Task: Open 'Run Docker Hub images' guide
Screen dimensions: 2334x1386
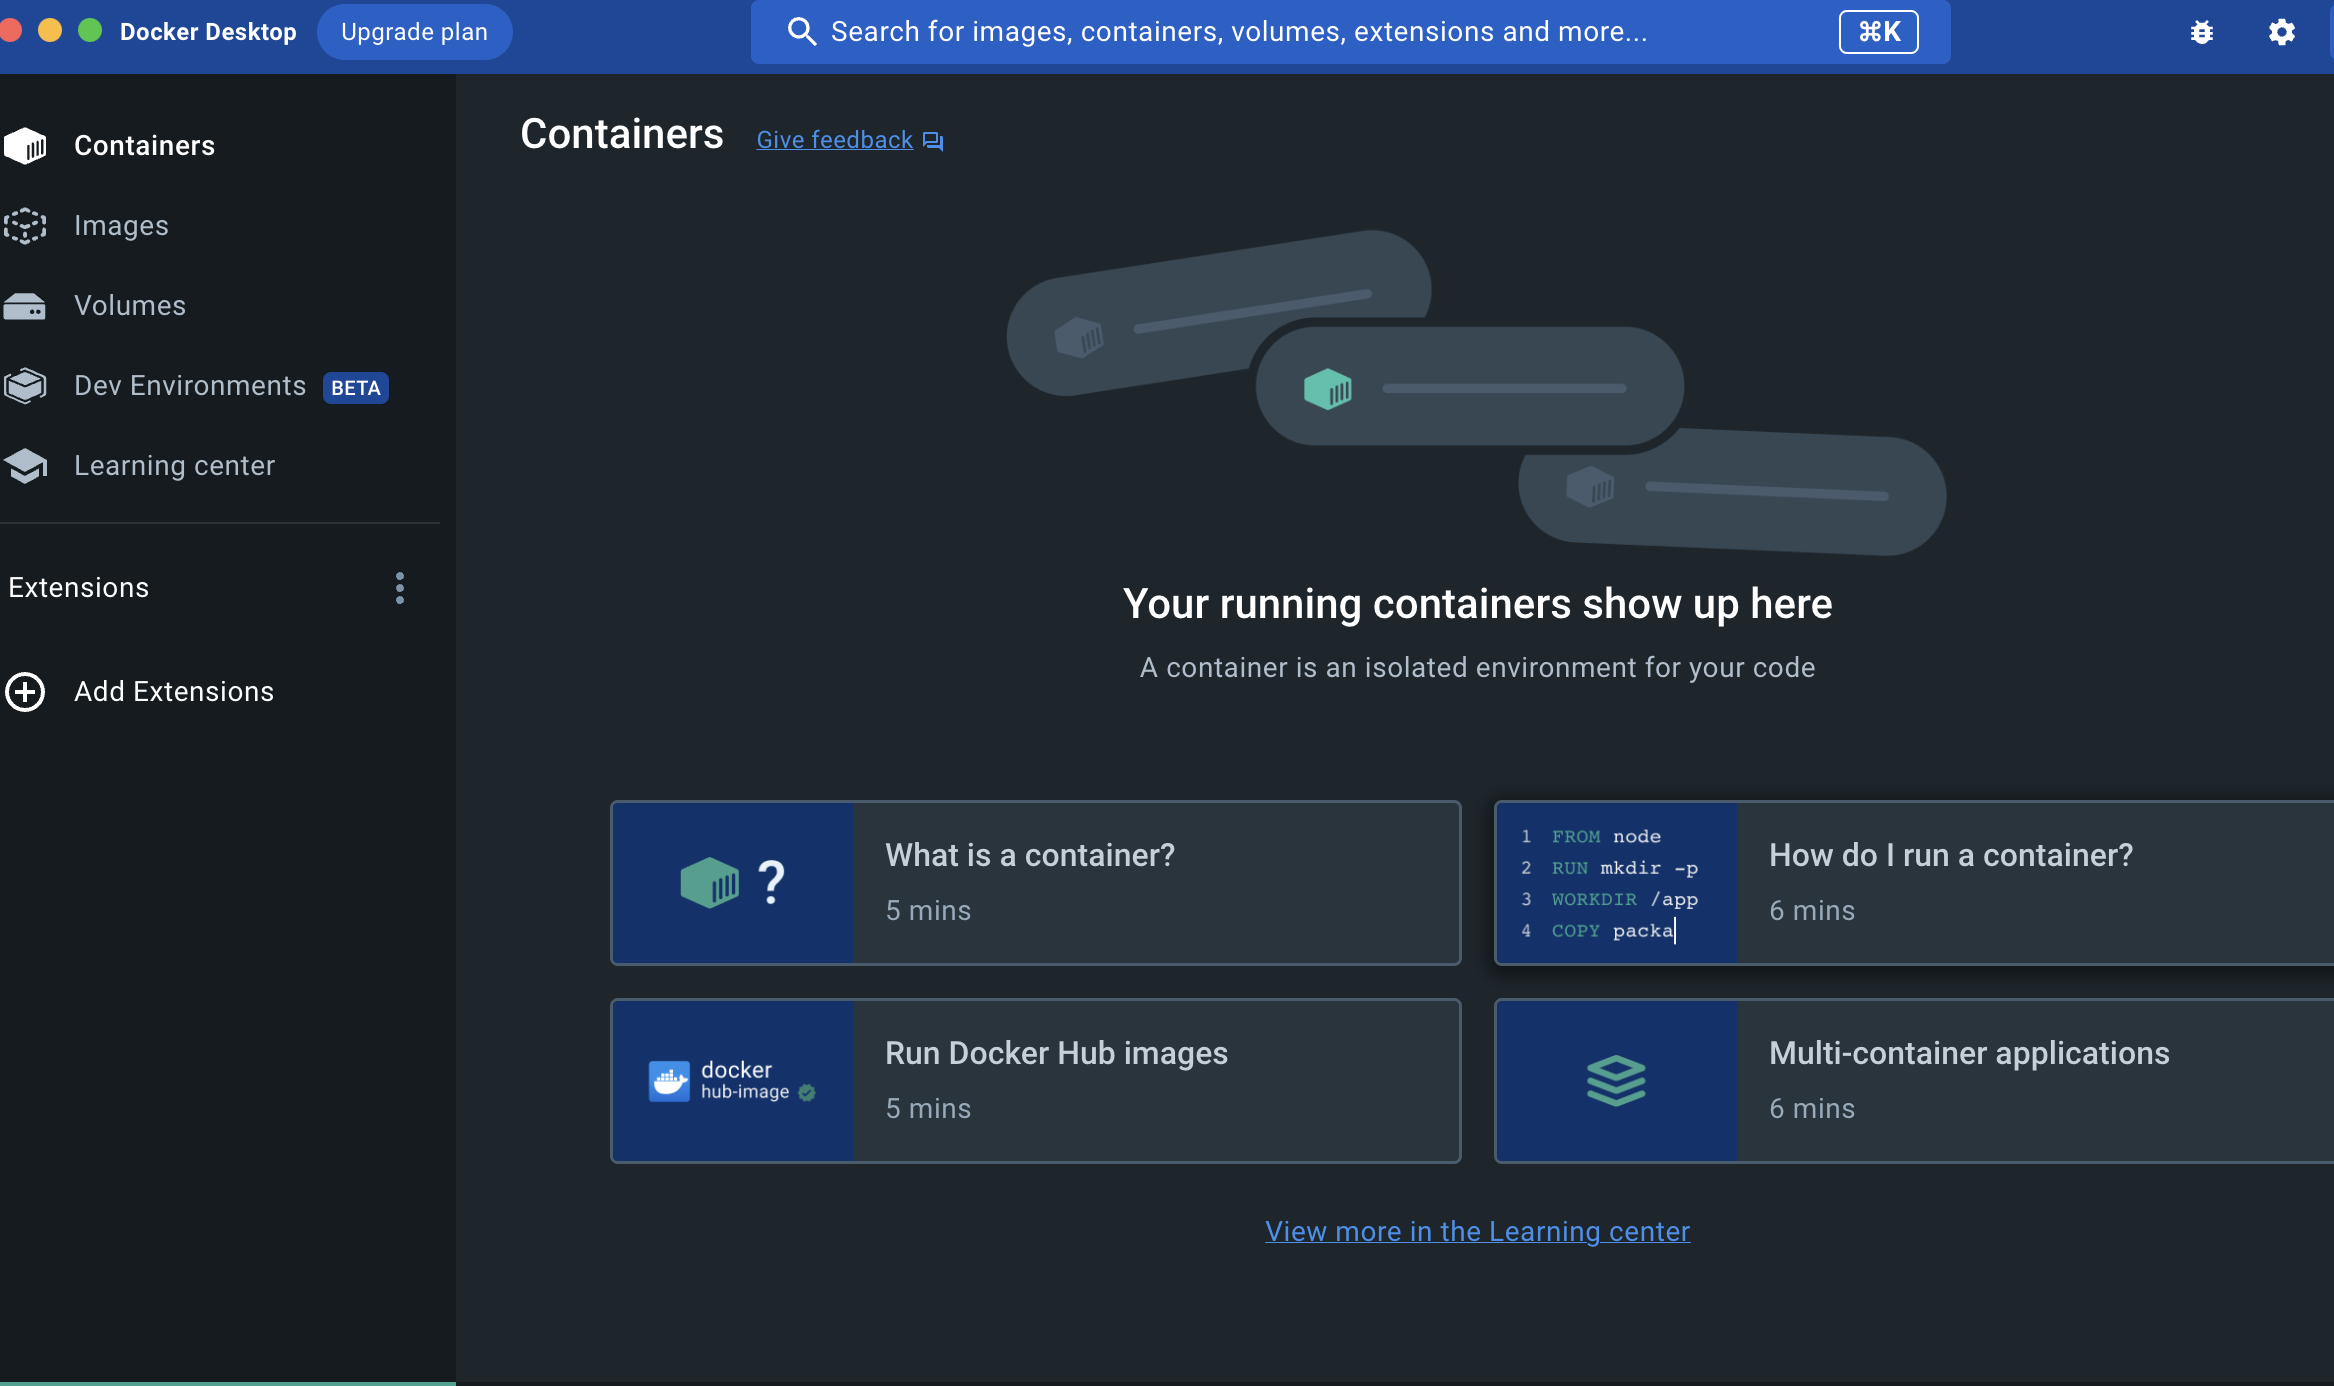Action: pyautogui.click(x=1036, y=1081)
